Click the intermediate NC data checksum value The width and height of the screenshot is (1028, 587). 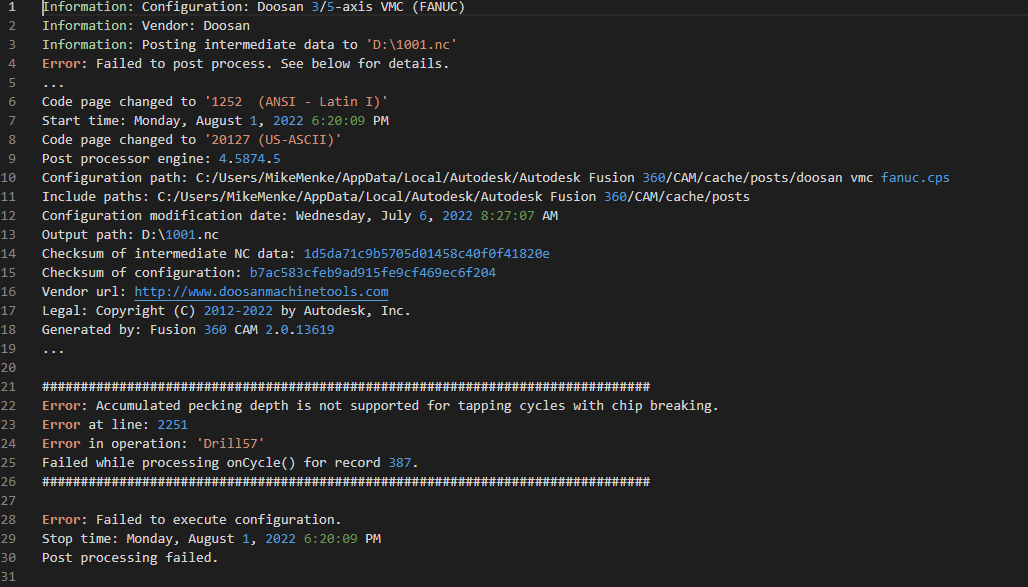pyautogui.click(x=427, y=254)
